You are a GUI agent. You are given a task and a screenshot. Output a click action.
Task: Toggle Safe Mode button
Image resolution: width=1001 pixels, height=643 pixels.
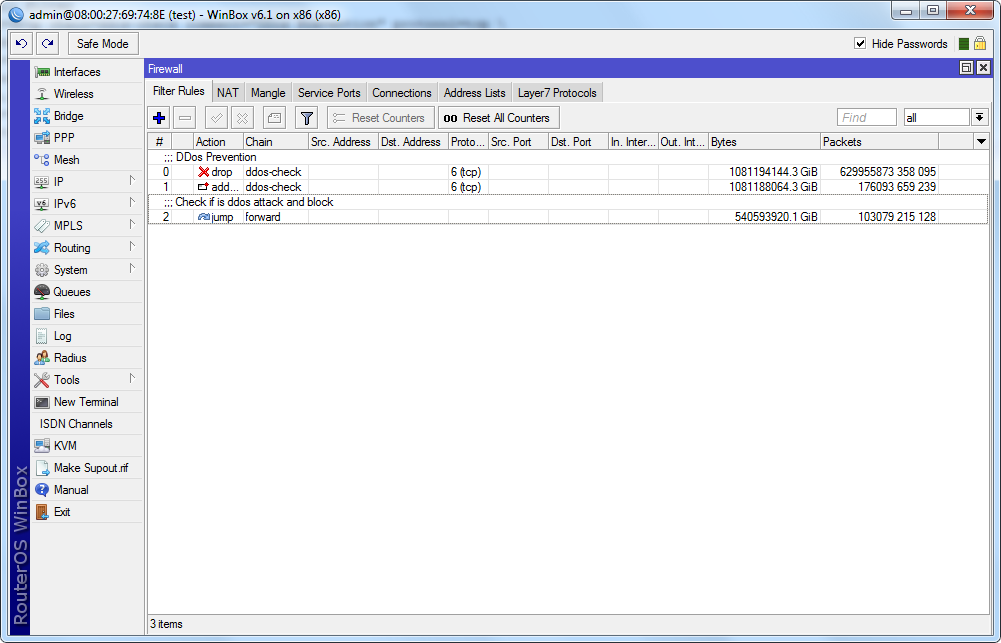click(x=103, y=43)
